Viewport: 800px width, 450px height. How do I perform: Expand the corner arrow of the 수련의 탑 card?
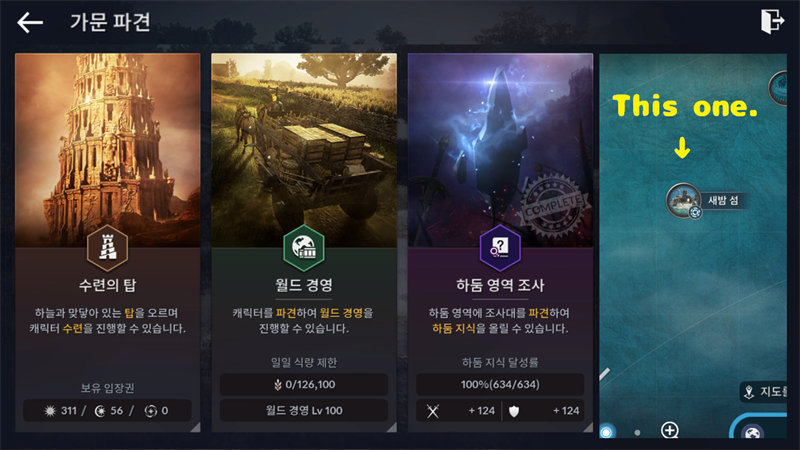tap(195, 428)
